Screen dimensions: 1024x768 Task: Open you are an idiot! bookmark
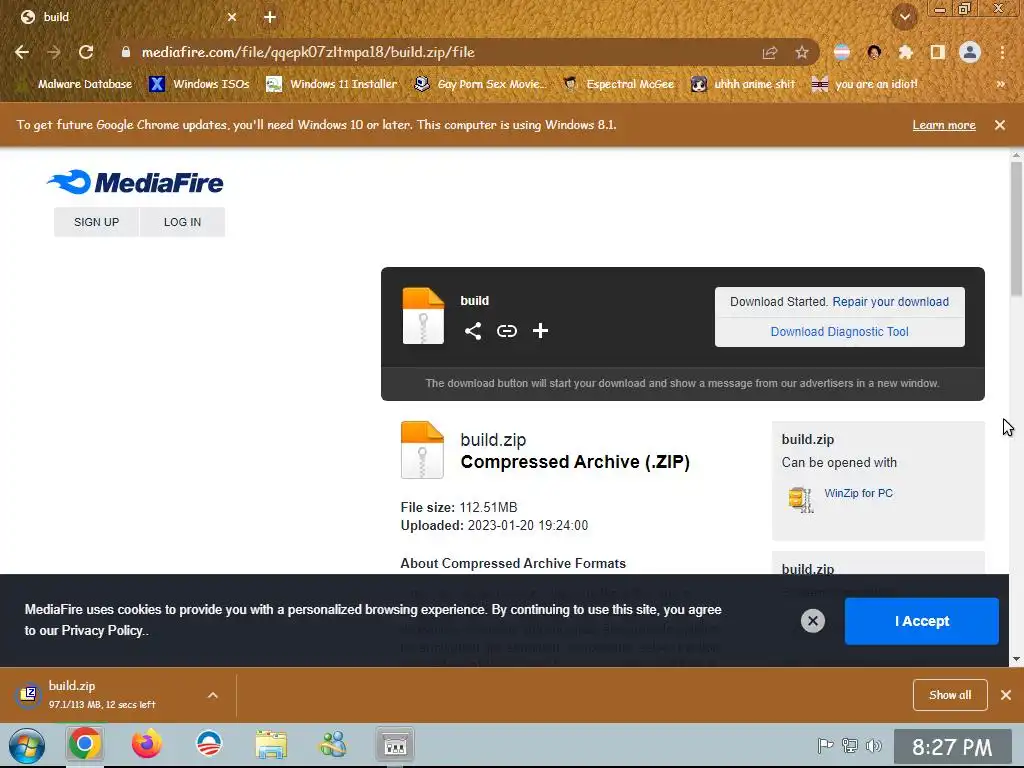tap(864, 84)
